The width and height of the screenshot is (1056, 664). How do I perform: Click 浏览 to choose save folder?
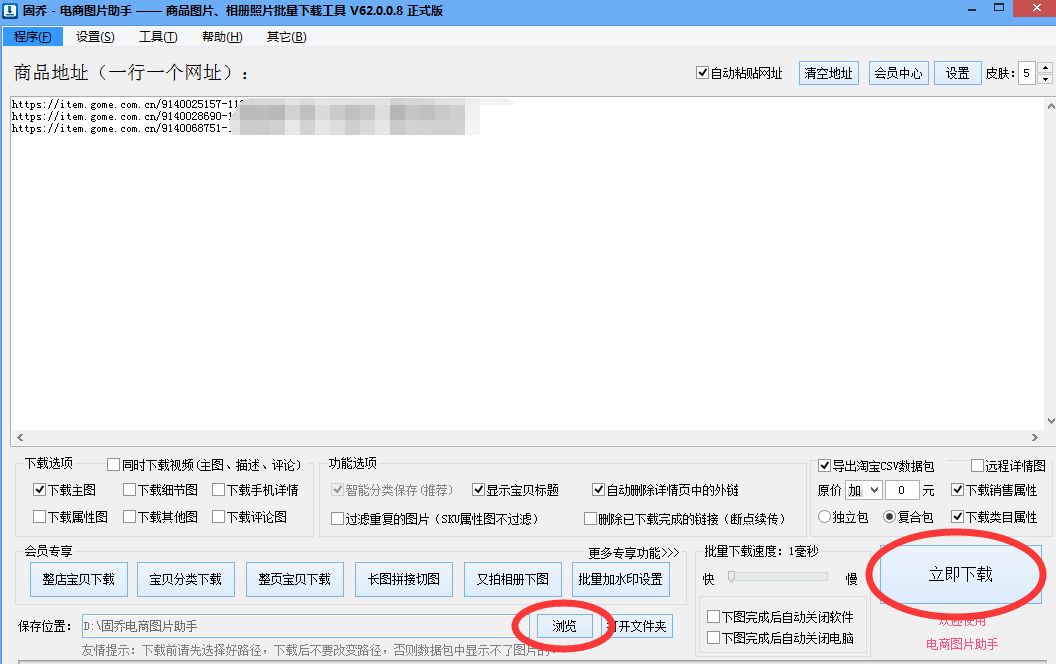click(564, 626)
